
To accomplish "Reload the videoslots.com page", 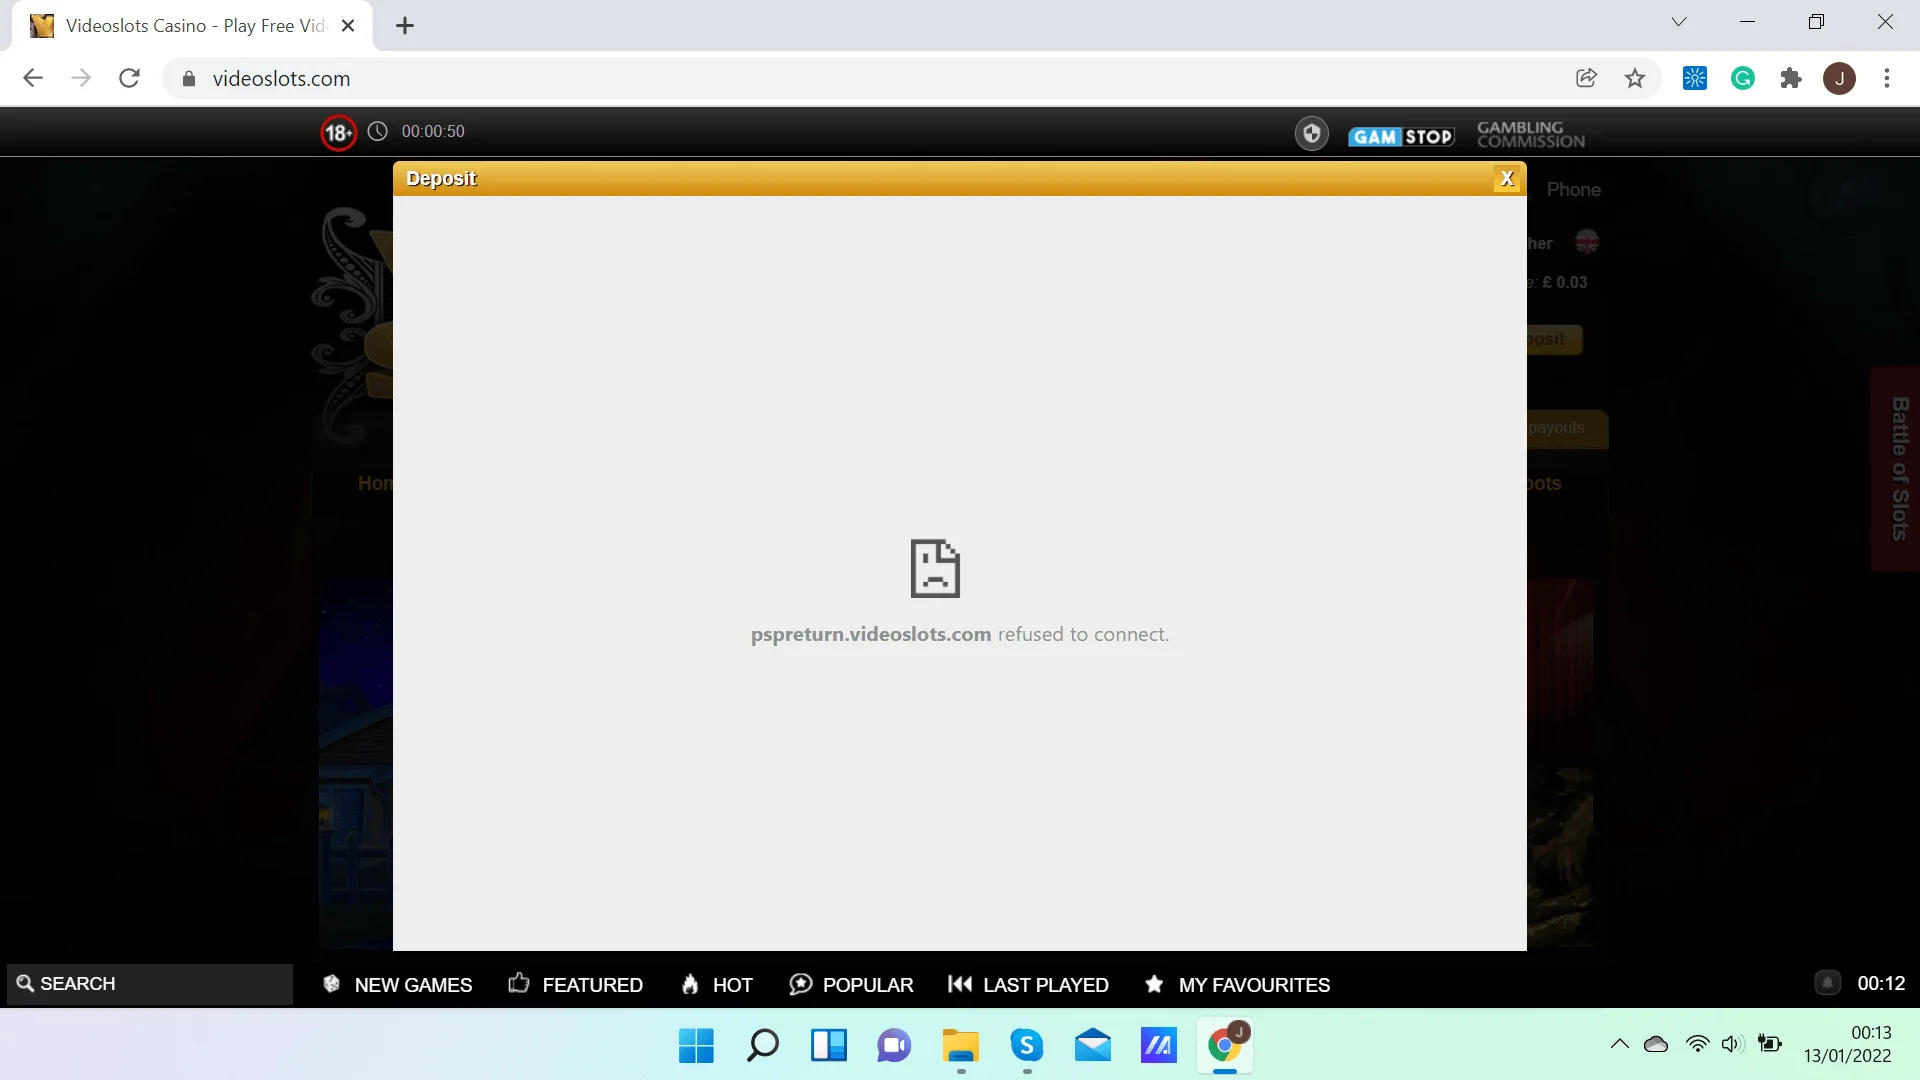I will [x=129, y=78].
